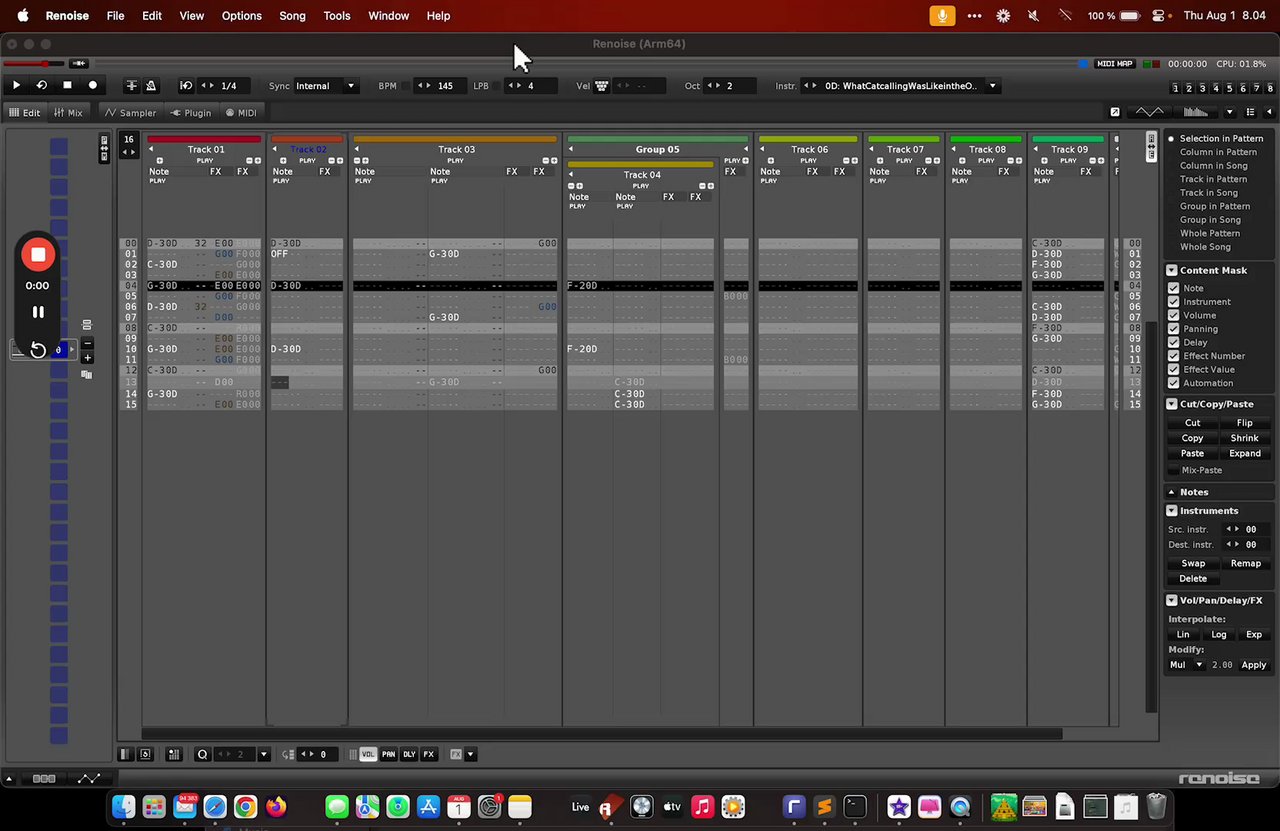Viewport: 1280px width, 831px height.
Task: Collapse the Cut/Copy/Paste section
Action: 1172,404
